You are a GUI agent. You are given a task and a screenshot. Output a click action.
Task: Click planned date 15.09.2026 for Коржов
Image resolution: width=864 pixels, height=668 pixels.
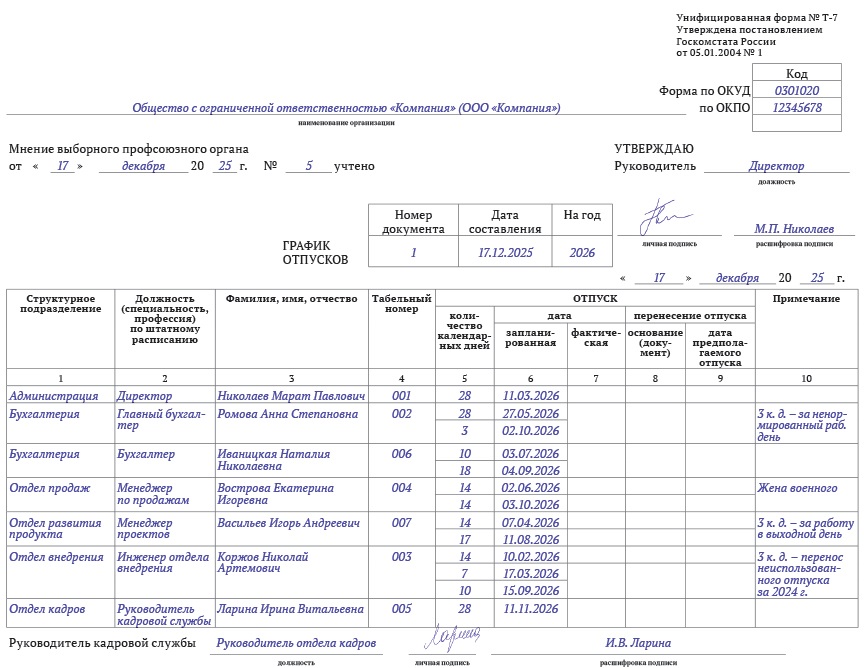point(531,590)
